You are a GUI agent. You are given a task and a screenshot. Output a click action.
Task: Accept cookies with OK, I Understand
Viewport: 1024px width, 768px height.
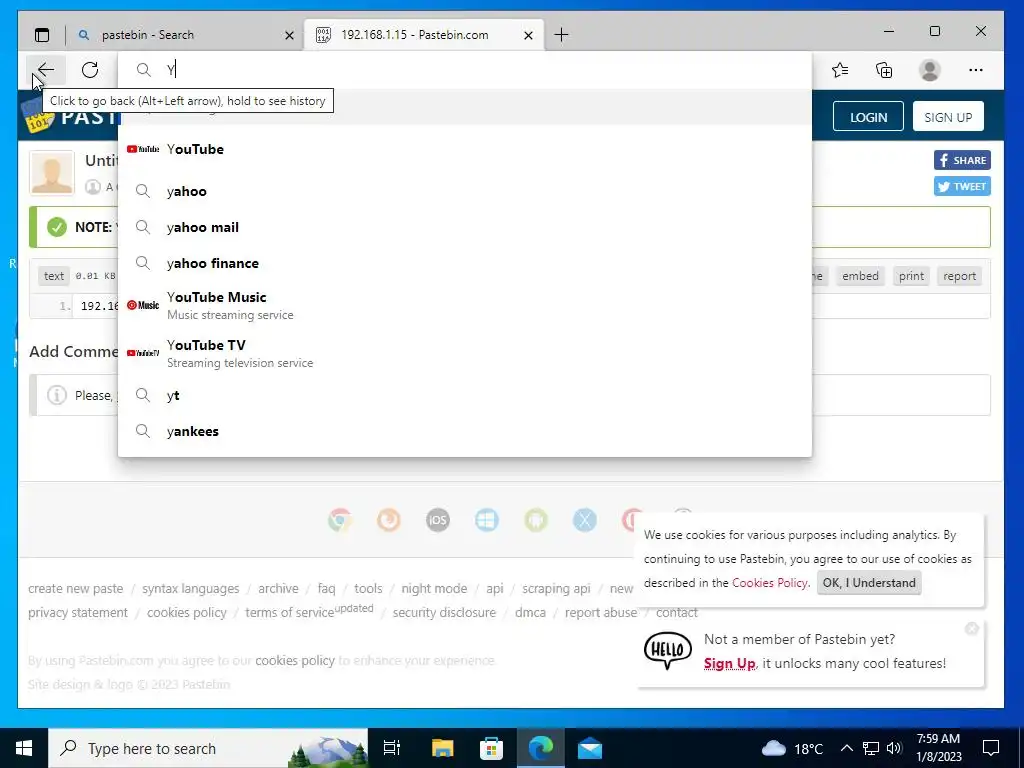(869, 583)
